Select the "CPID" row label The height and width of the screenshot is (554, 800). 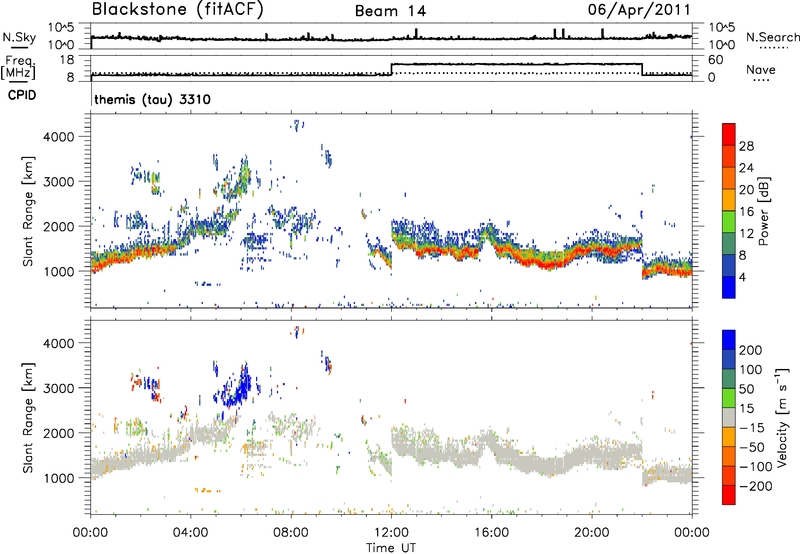(x=22, y=95)
